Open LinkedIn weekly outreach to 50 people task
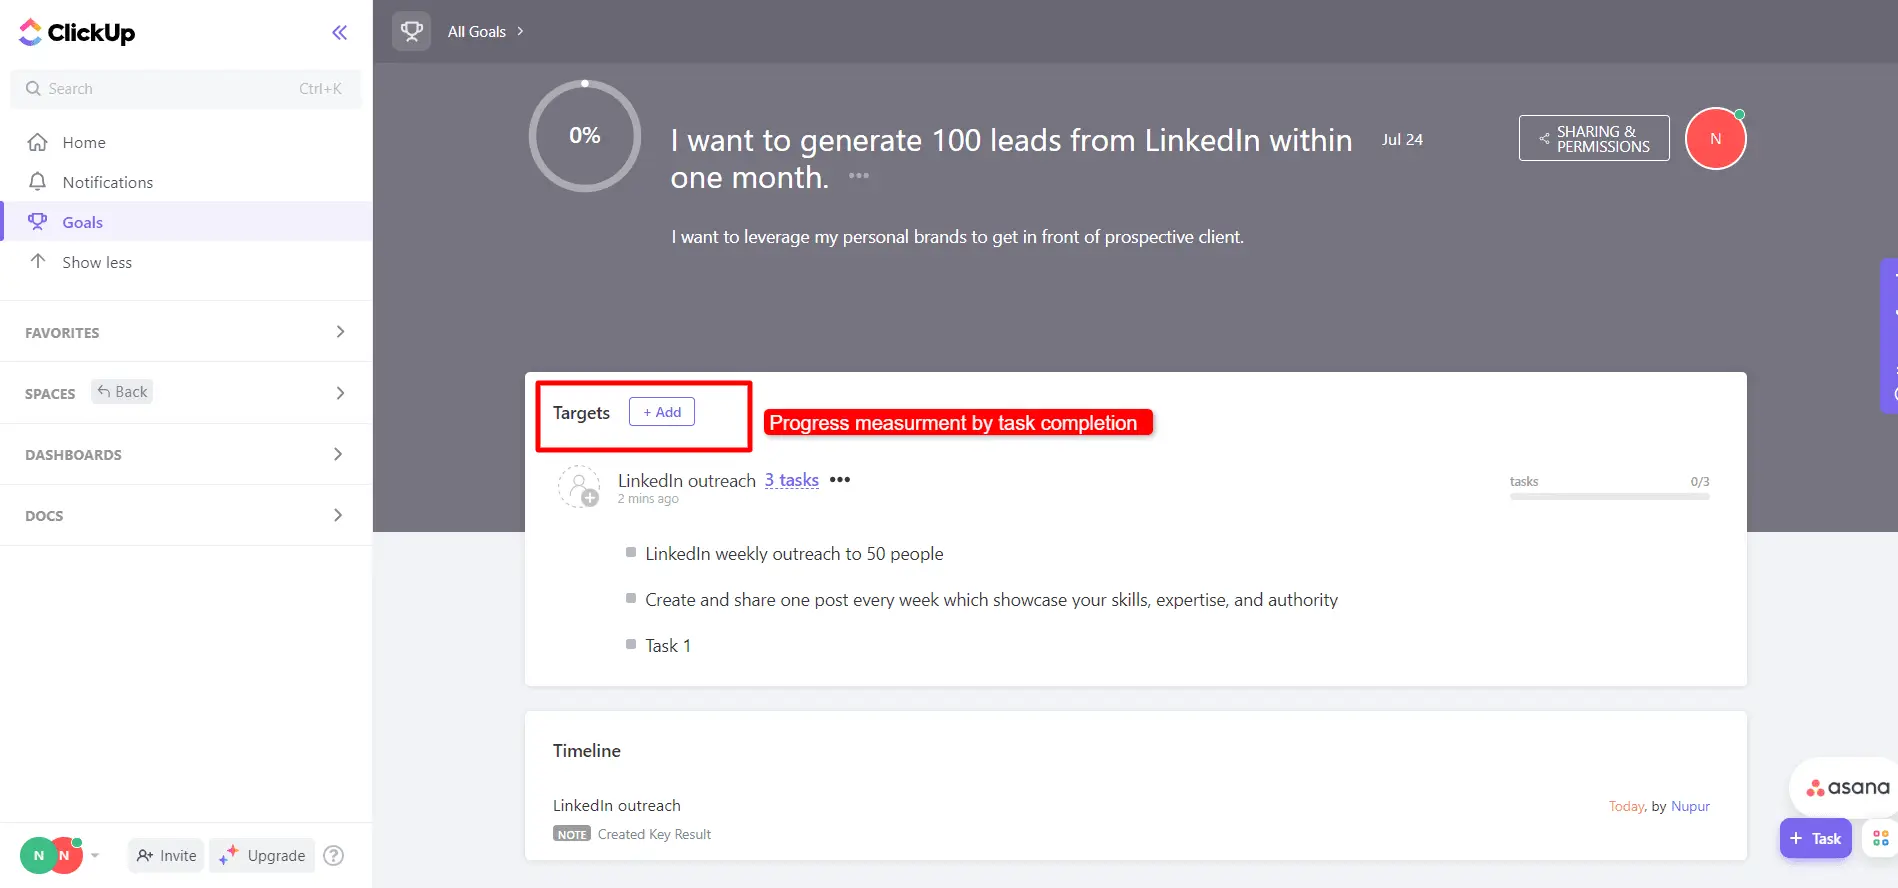Viewport: 1898px width, 888px height. coord(794,554)
